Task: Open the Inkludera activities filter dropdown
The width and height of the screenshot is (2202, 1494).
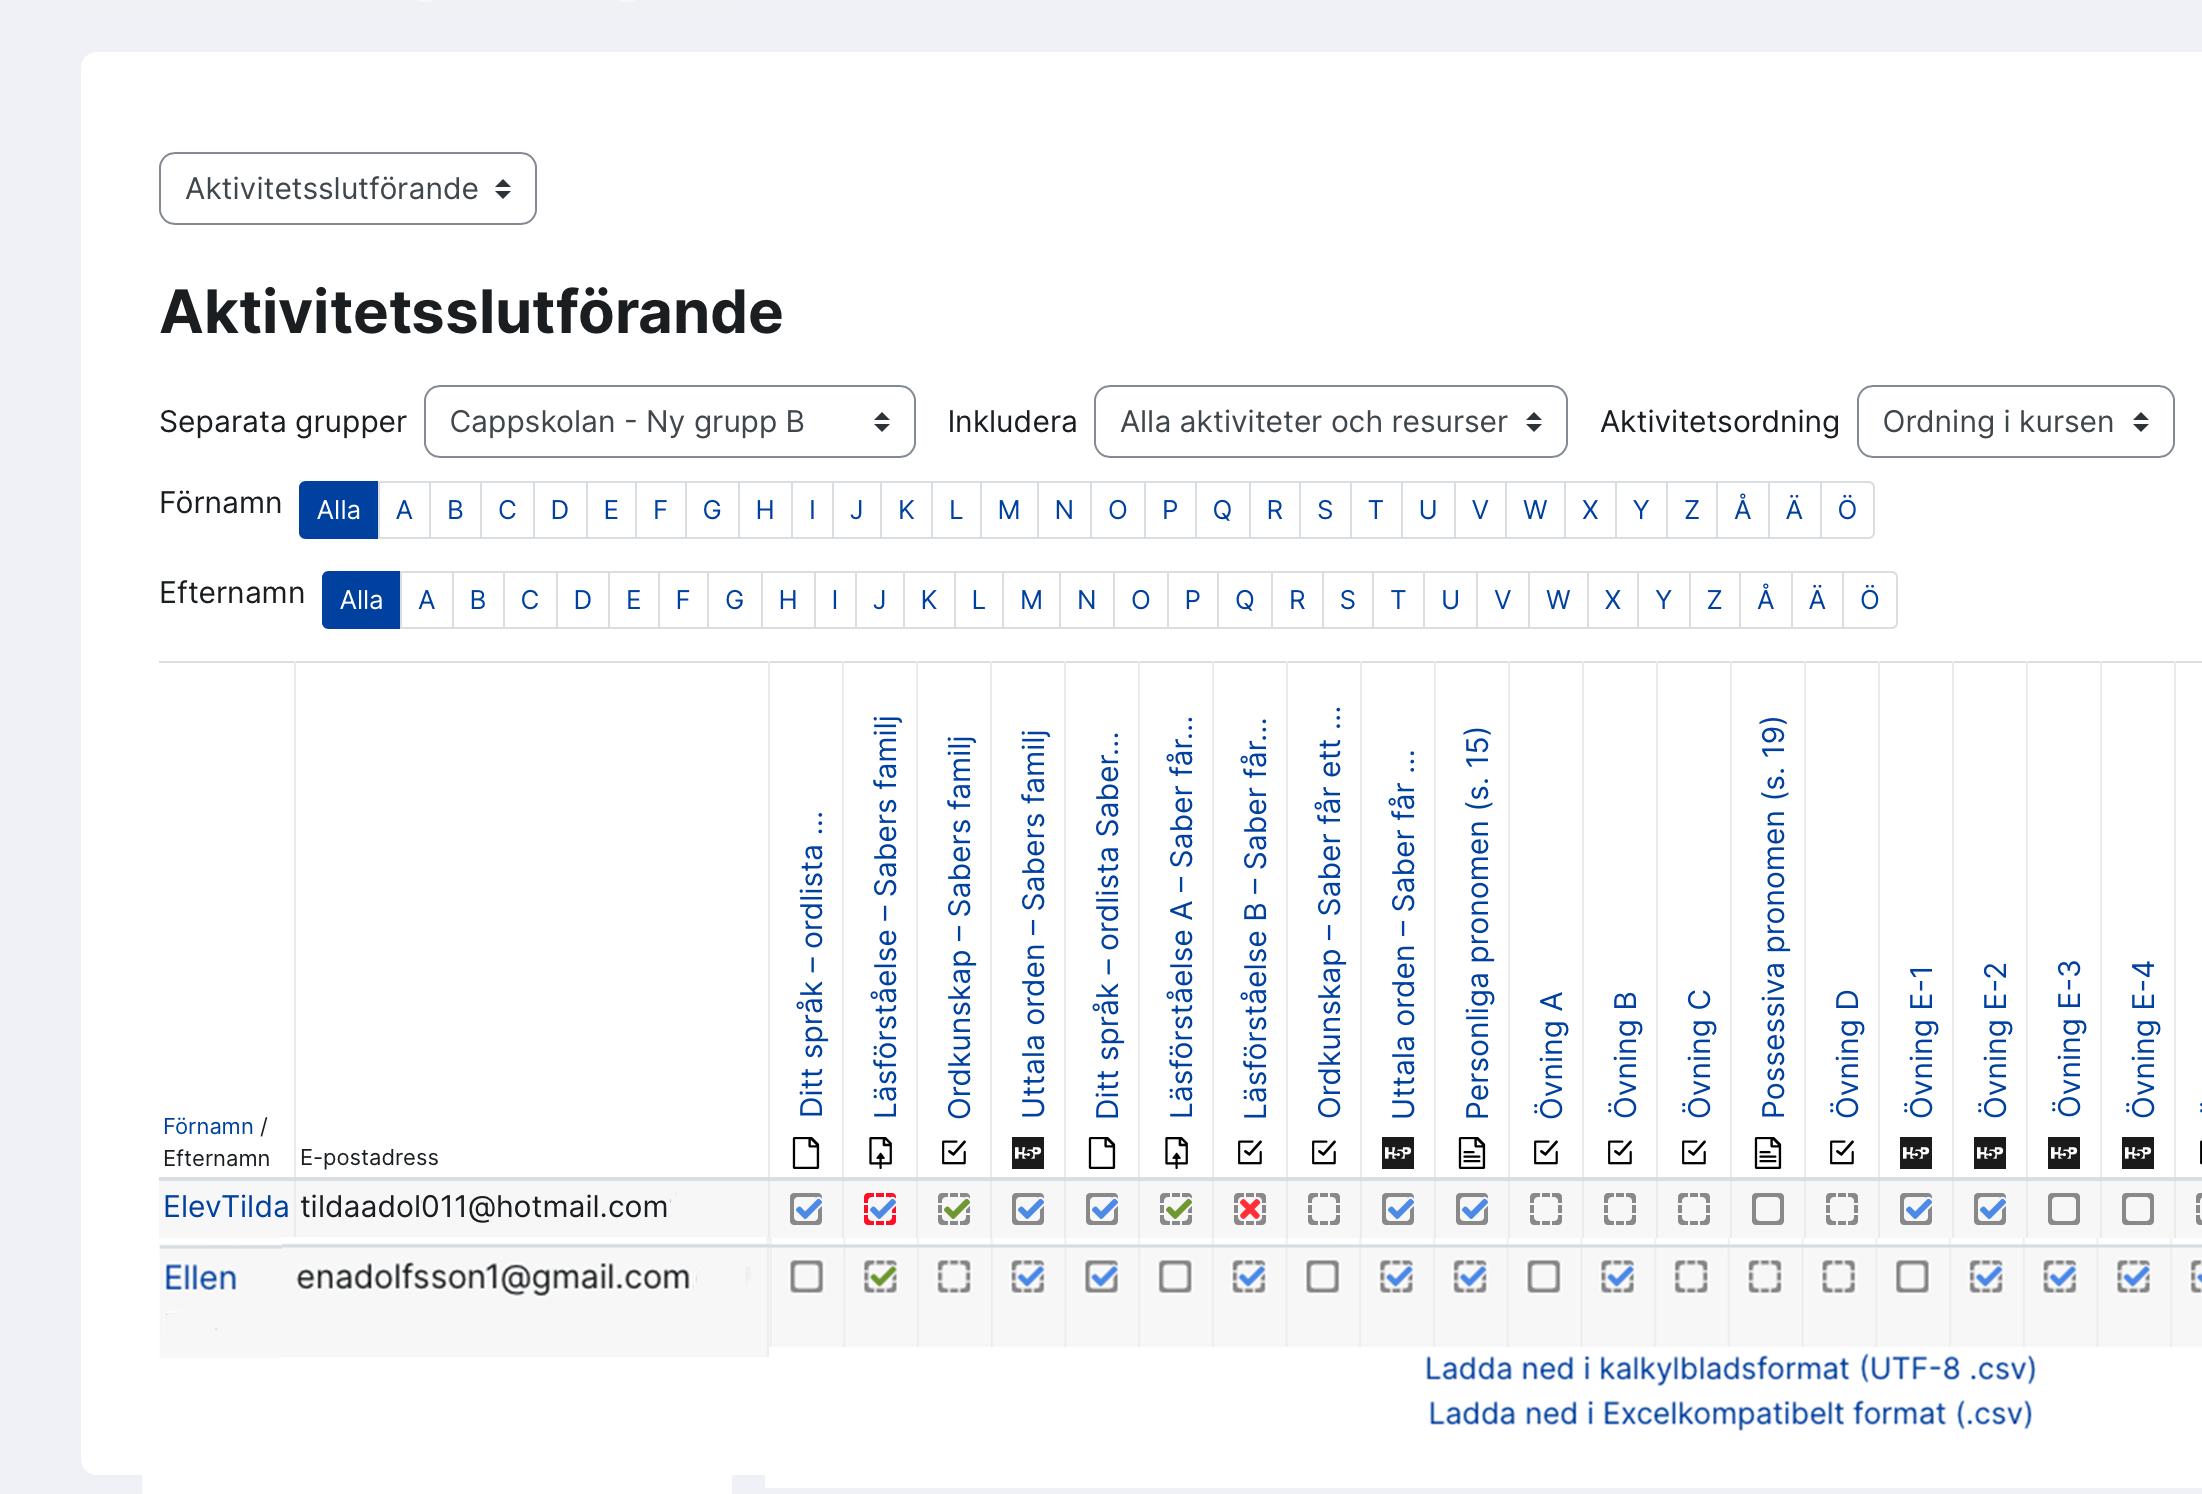Action: 1330,422
